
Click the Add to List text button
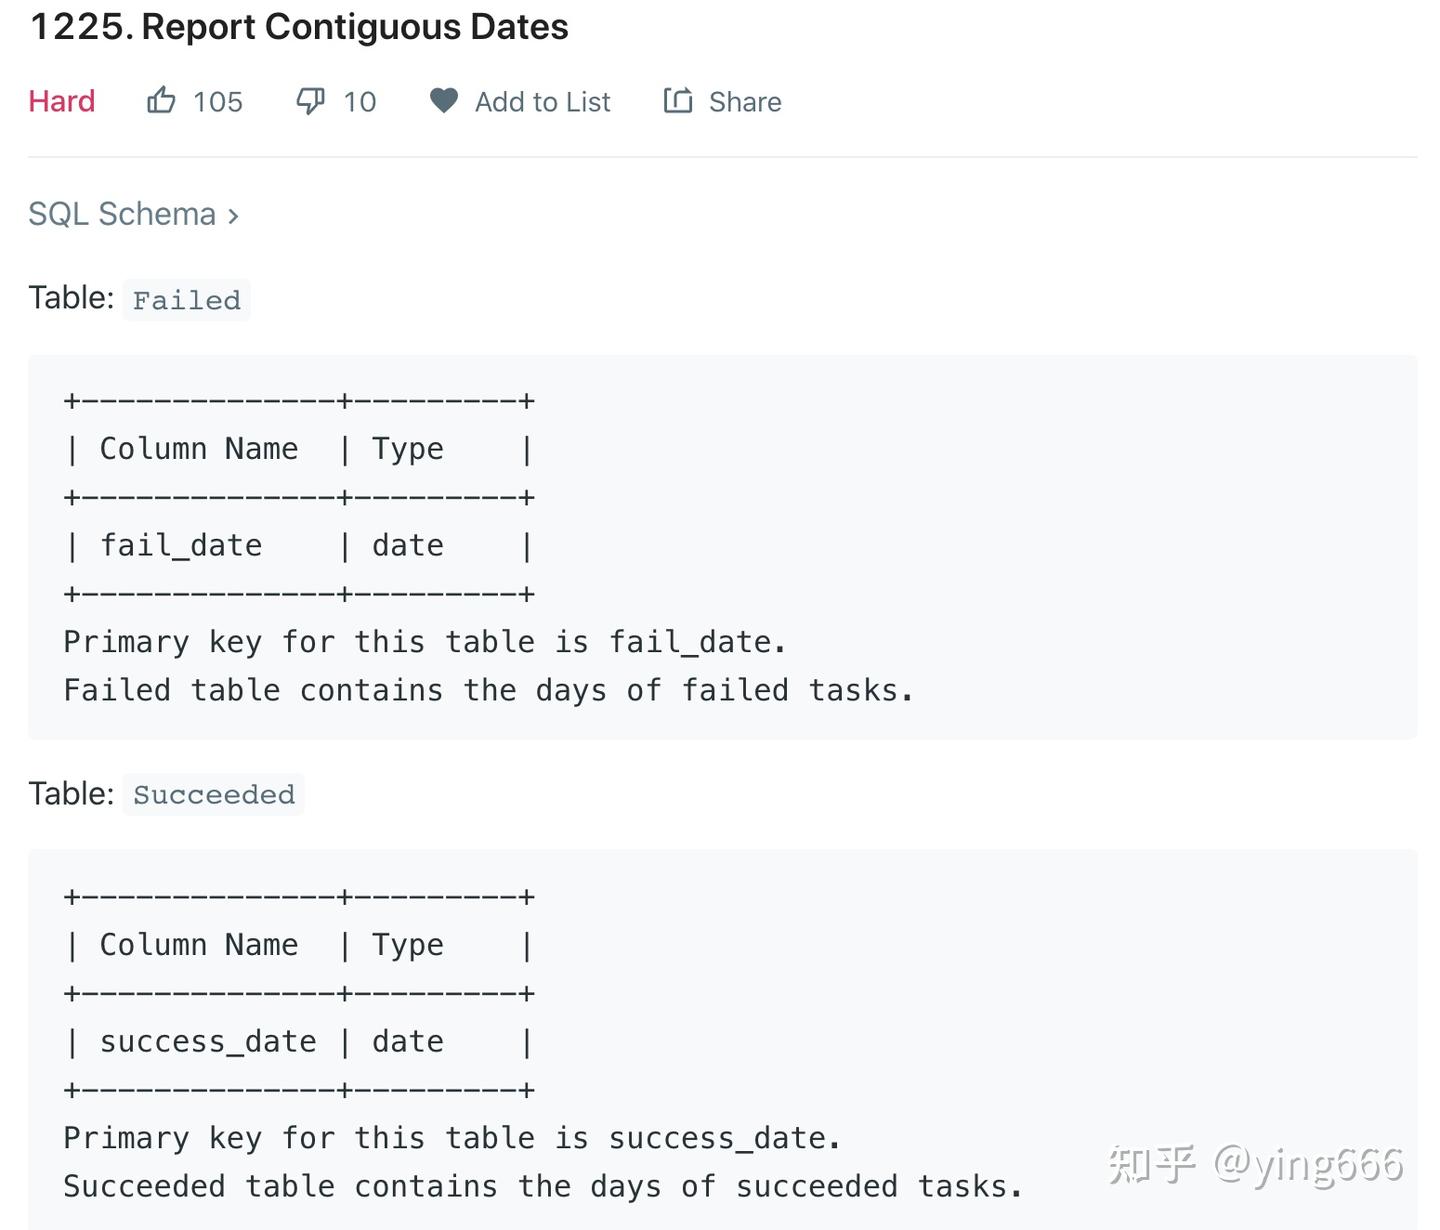coord(543,100)
